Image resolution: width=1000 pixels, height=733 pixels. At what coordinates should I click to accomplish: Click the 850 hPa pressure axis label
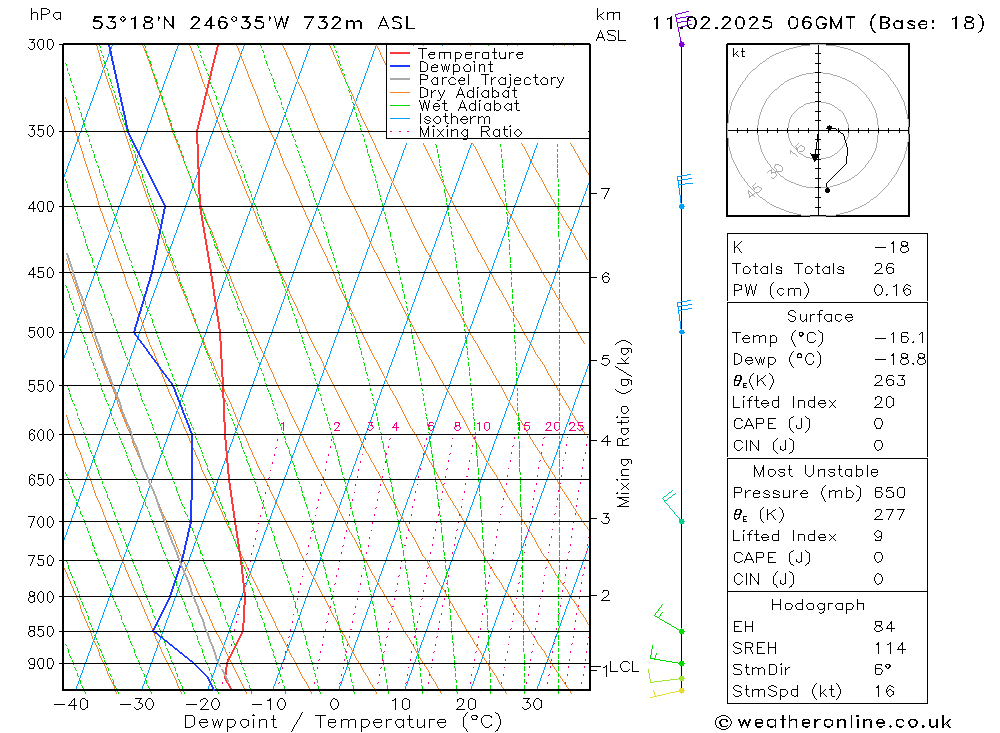tap(41, 632)
